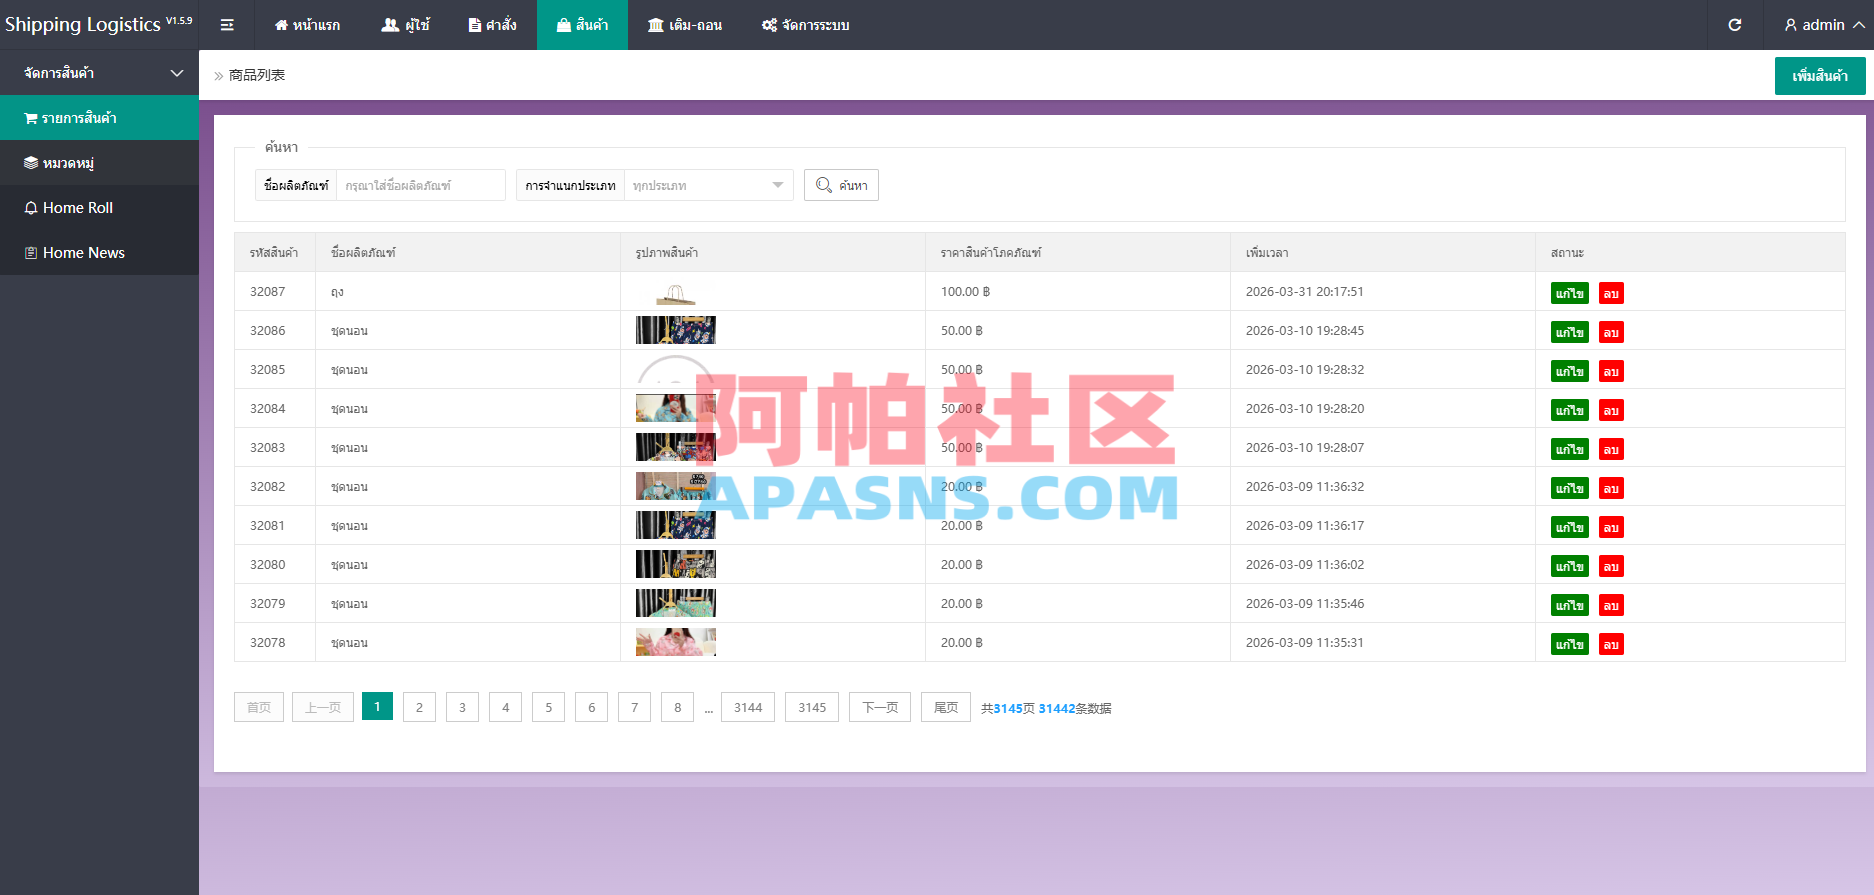
Task: Delete product 32085
Action: pyautogui.click(x=1611, y=371)
